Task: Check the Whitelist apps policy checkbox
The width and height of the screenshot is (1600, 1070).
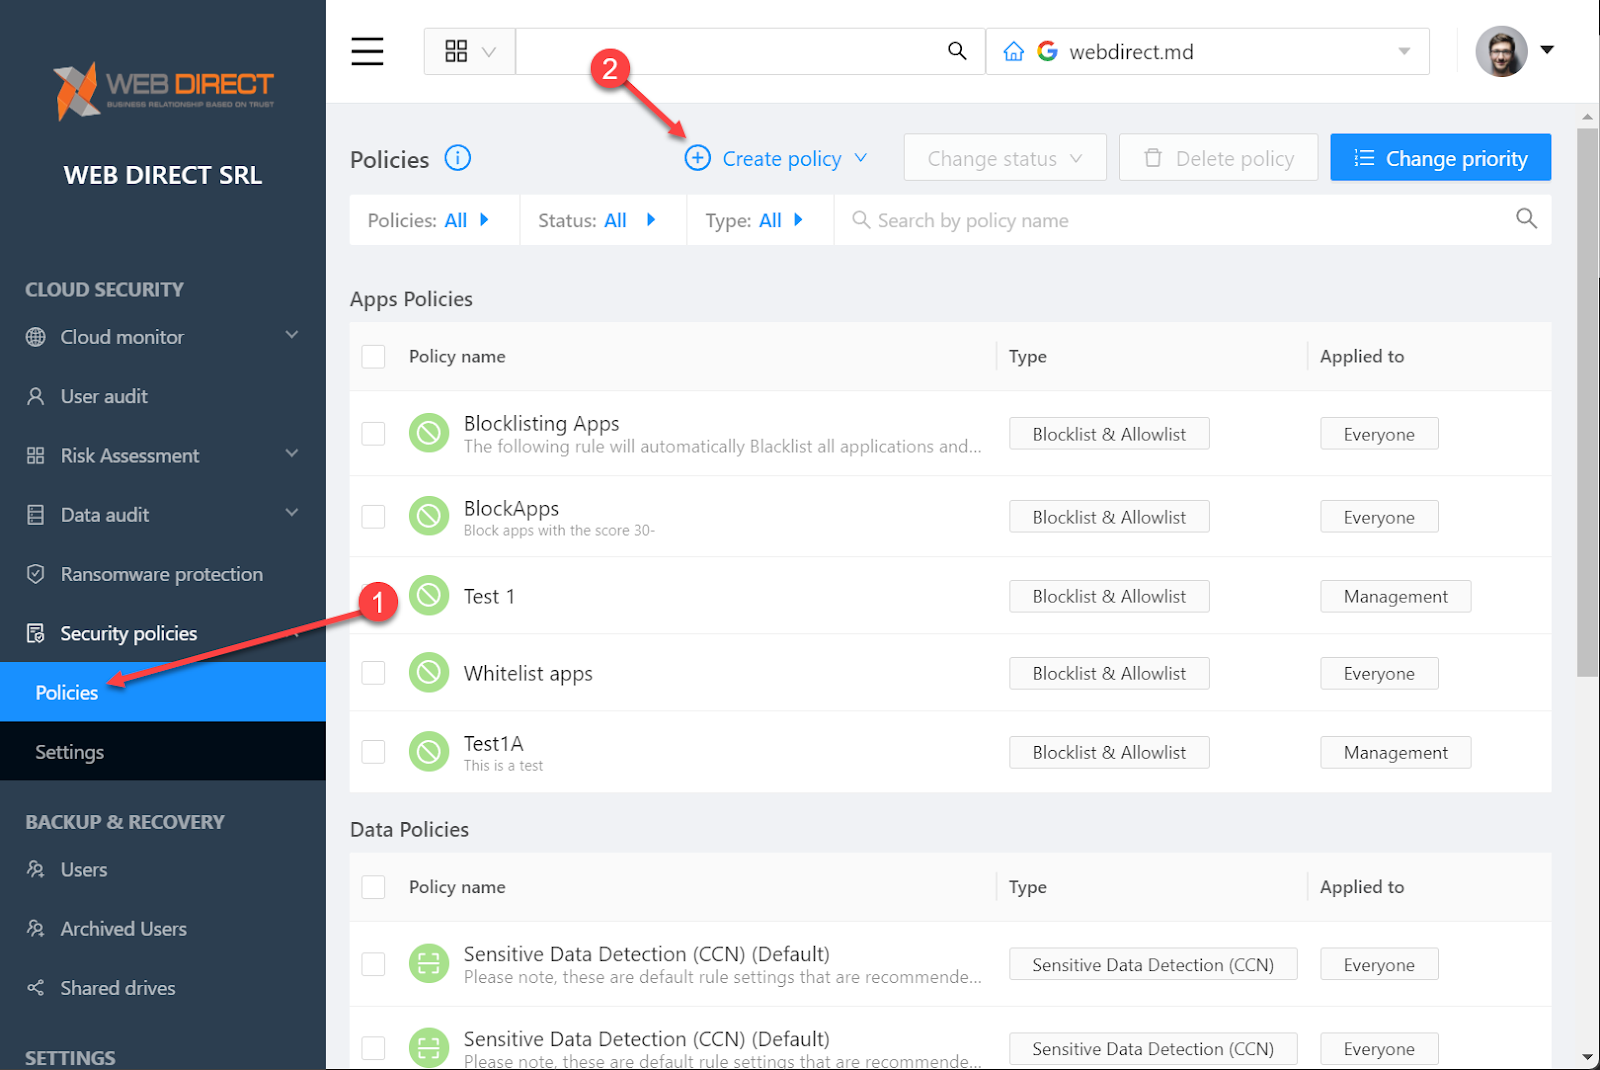Action: point(373,673)
